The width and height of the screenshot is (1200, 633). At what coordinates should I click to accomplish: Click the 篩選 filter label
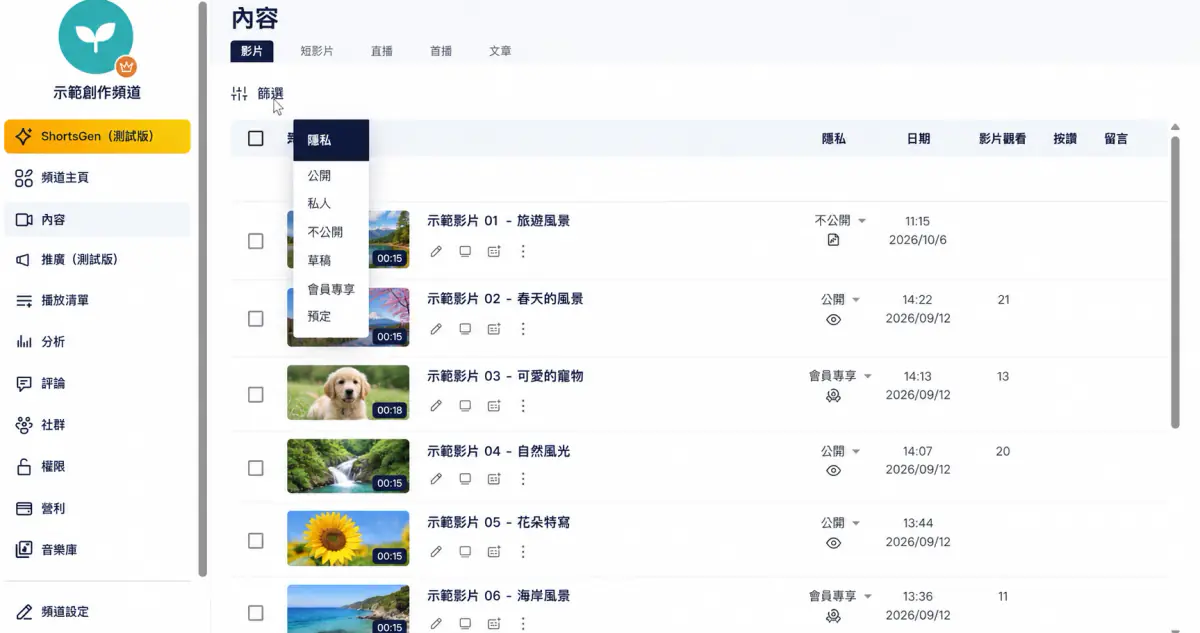pos(270,94)
